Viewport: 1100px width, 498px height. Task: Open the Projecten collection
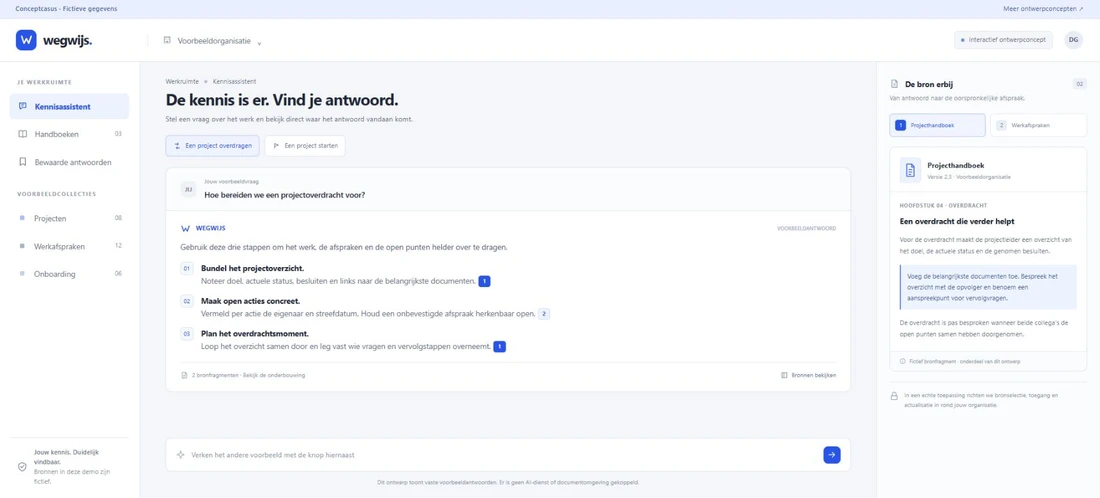[x=69, y=218]
